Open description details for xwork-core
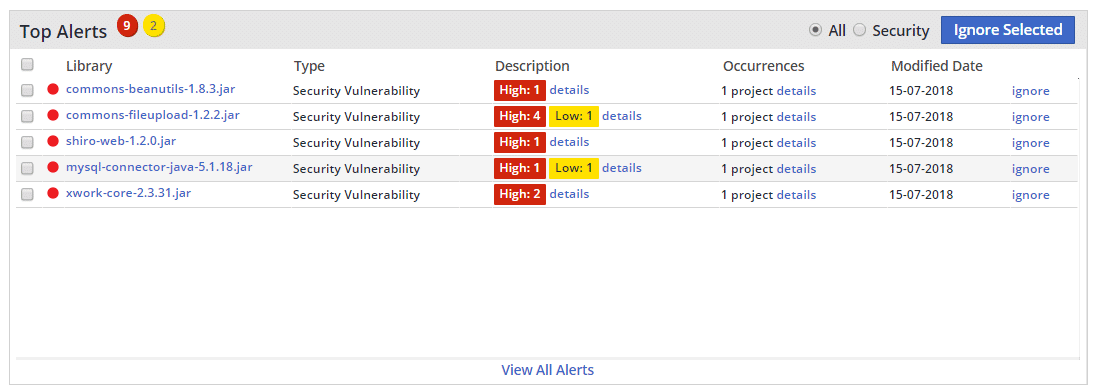 tap(569, 194)
